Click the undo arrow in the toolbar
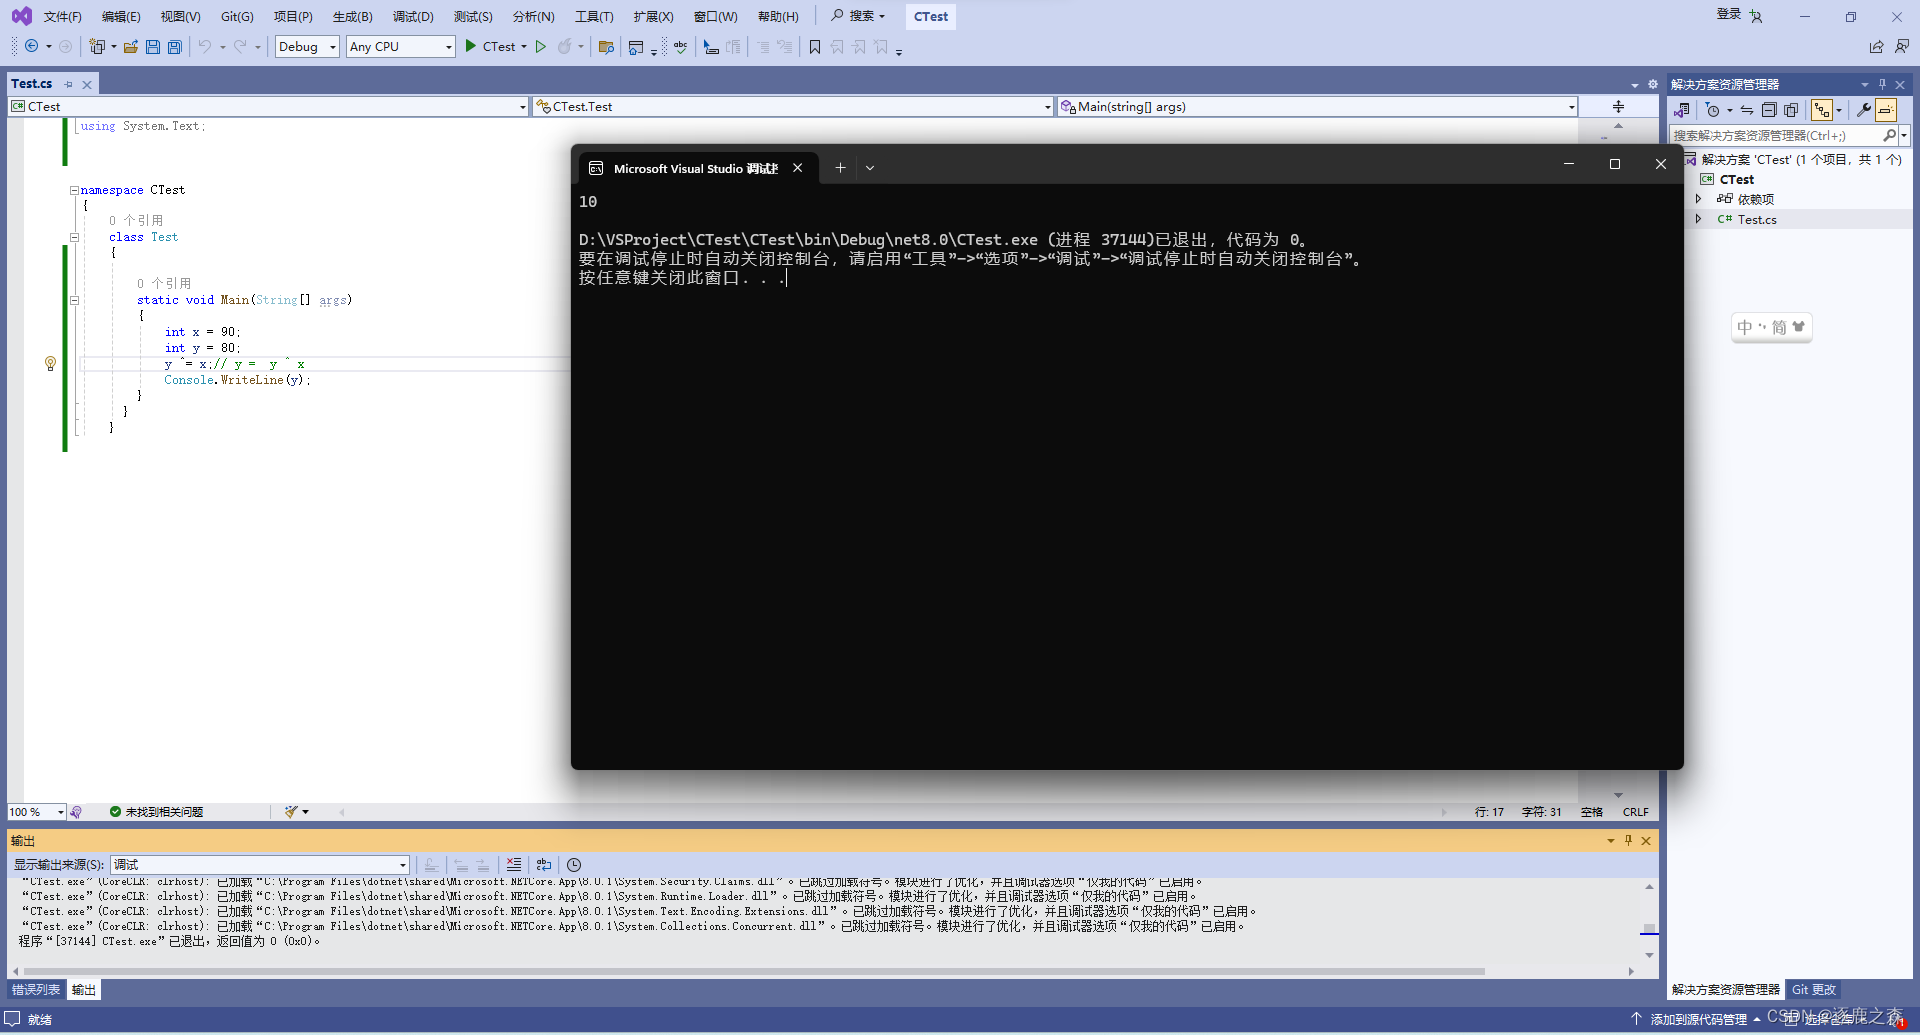Image resolution: width=1920 pixels, height=1035 pixels. 205,47
